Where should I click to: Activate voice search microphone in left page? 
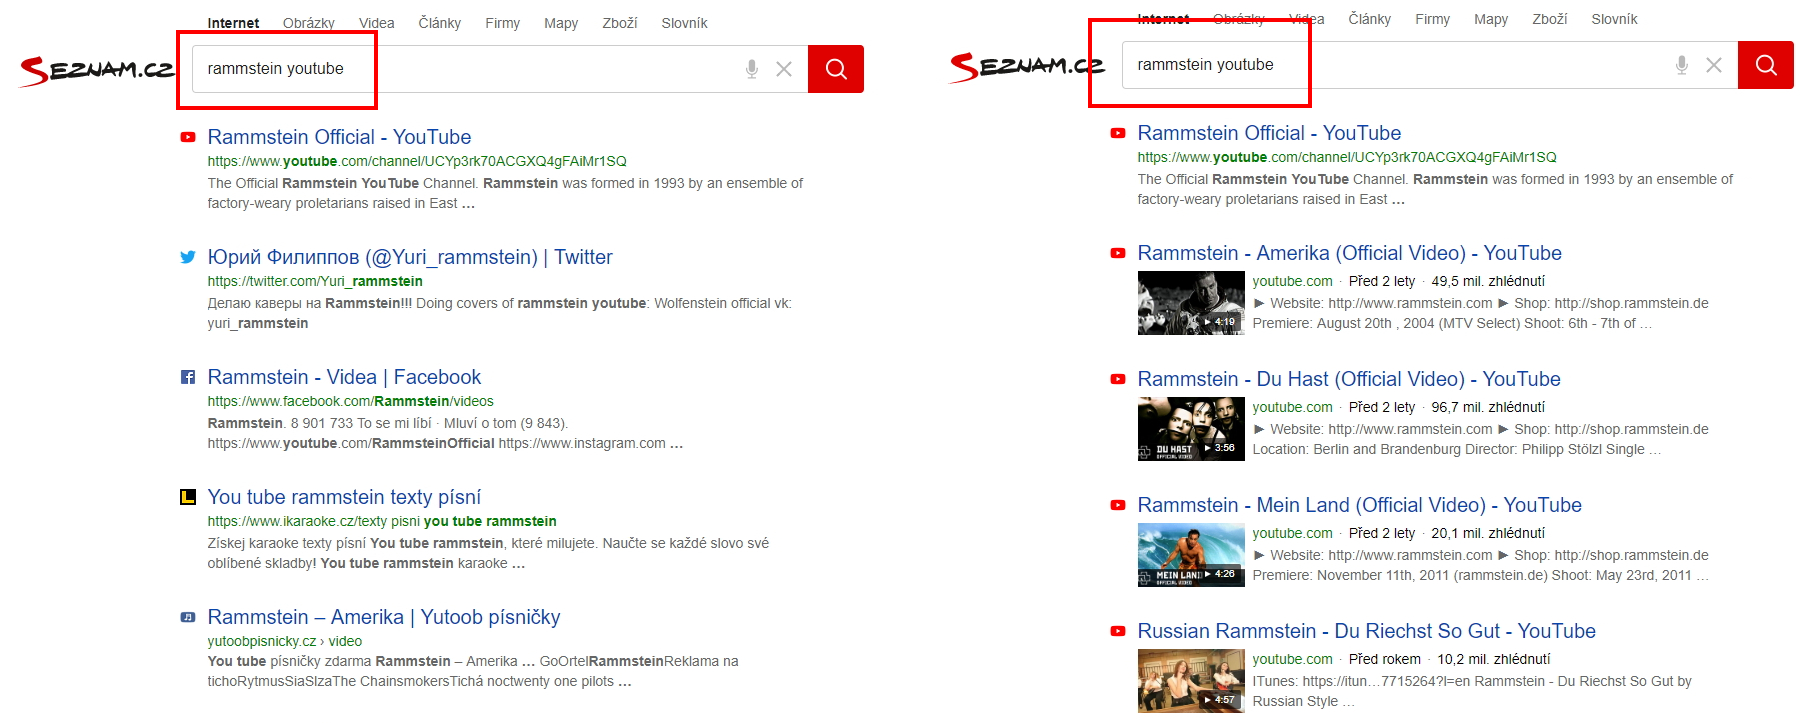(x=752, y=69)
